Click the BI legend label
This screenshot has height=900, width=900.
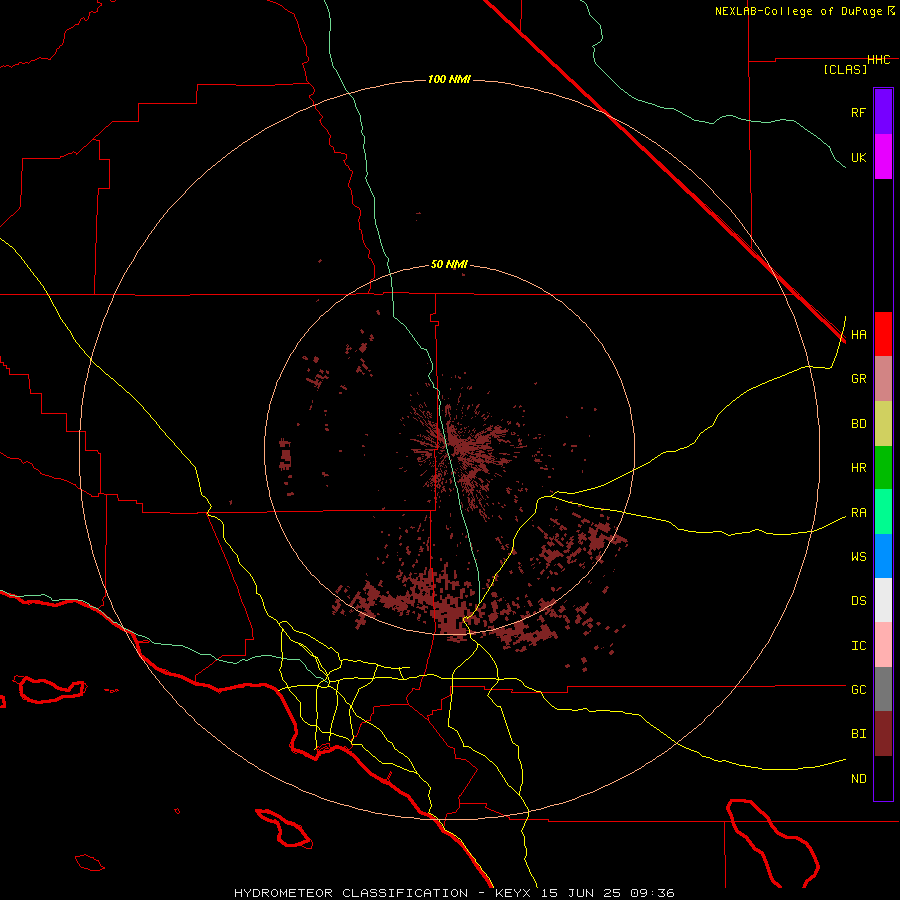click(x=858, y=734)
